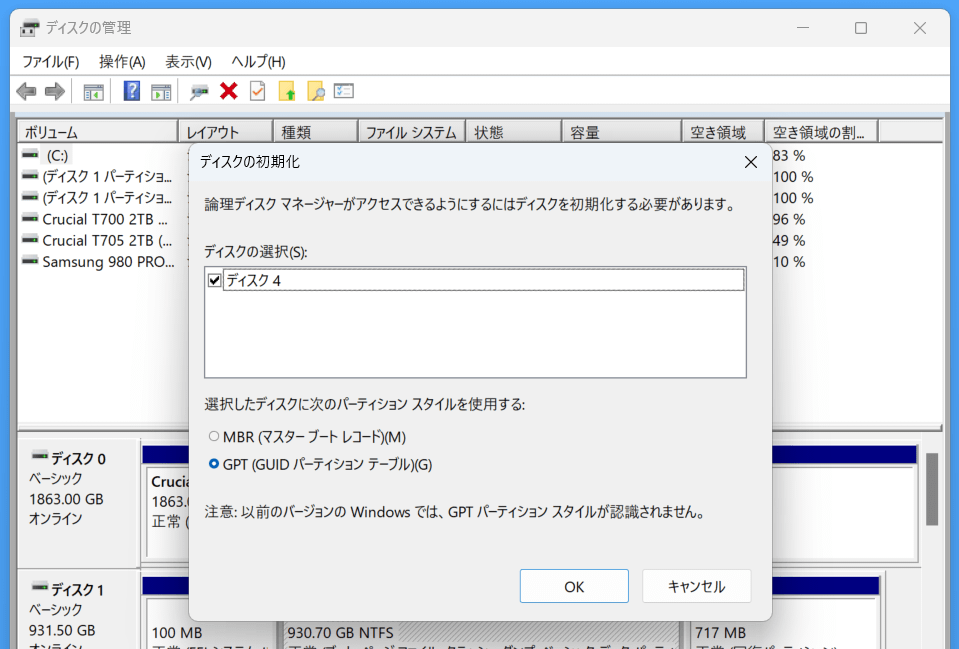Screen dimensions: 959x649
Task: Select the ディスク 4 list entry text
Action: coord(253,280)
